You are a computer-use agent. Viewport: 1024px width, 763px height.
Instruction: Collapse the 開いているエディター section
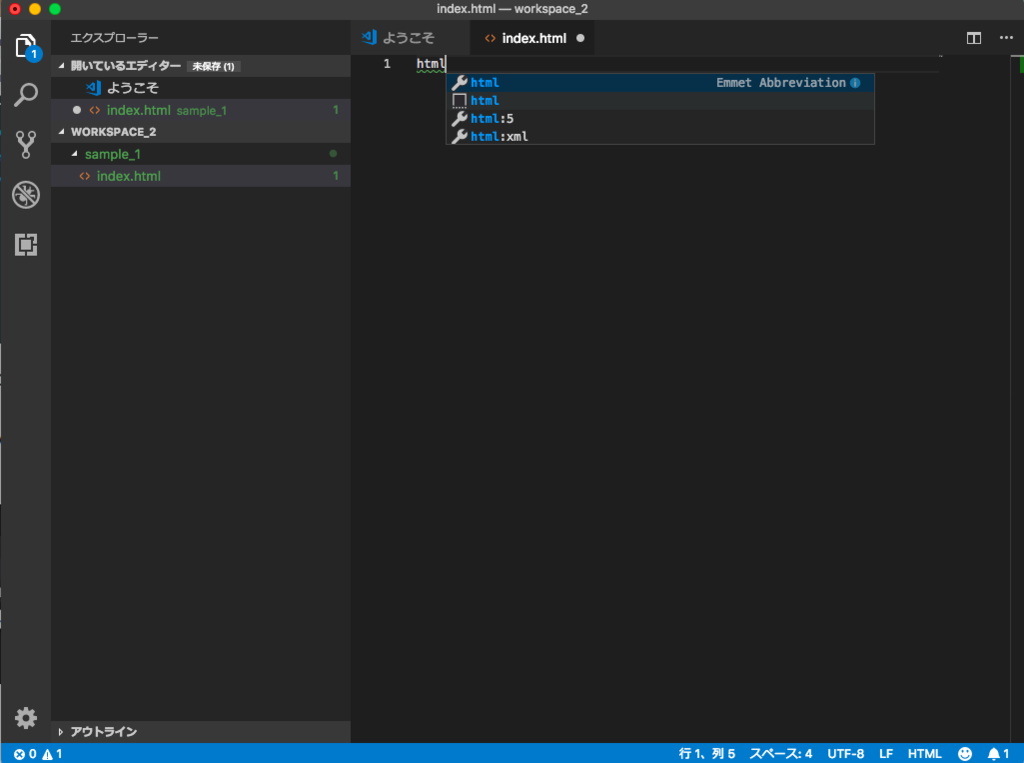tap(61, 65)
